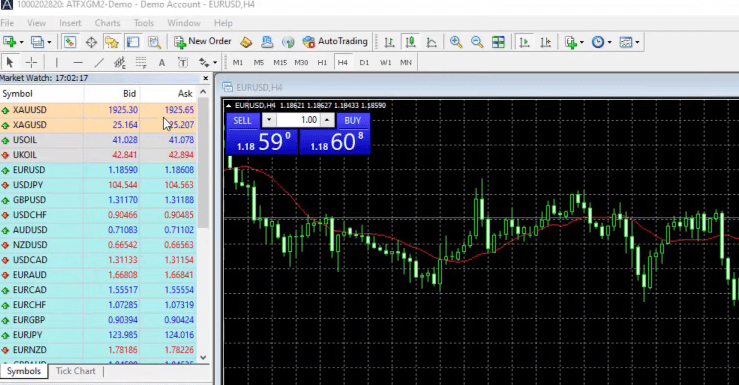Open the Charts menu
Image resolution: width=739 pixels, height=385 pixels.
107,23
